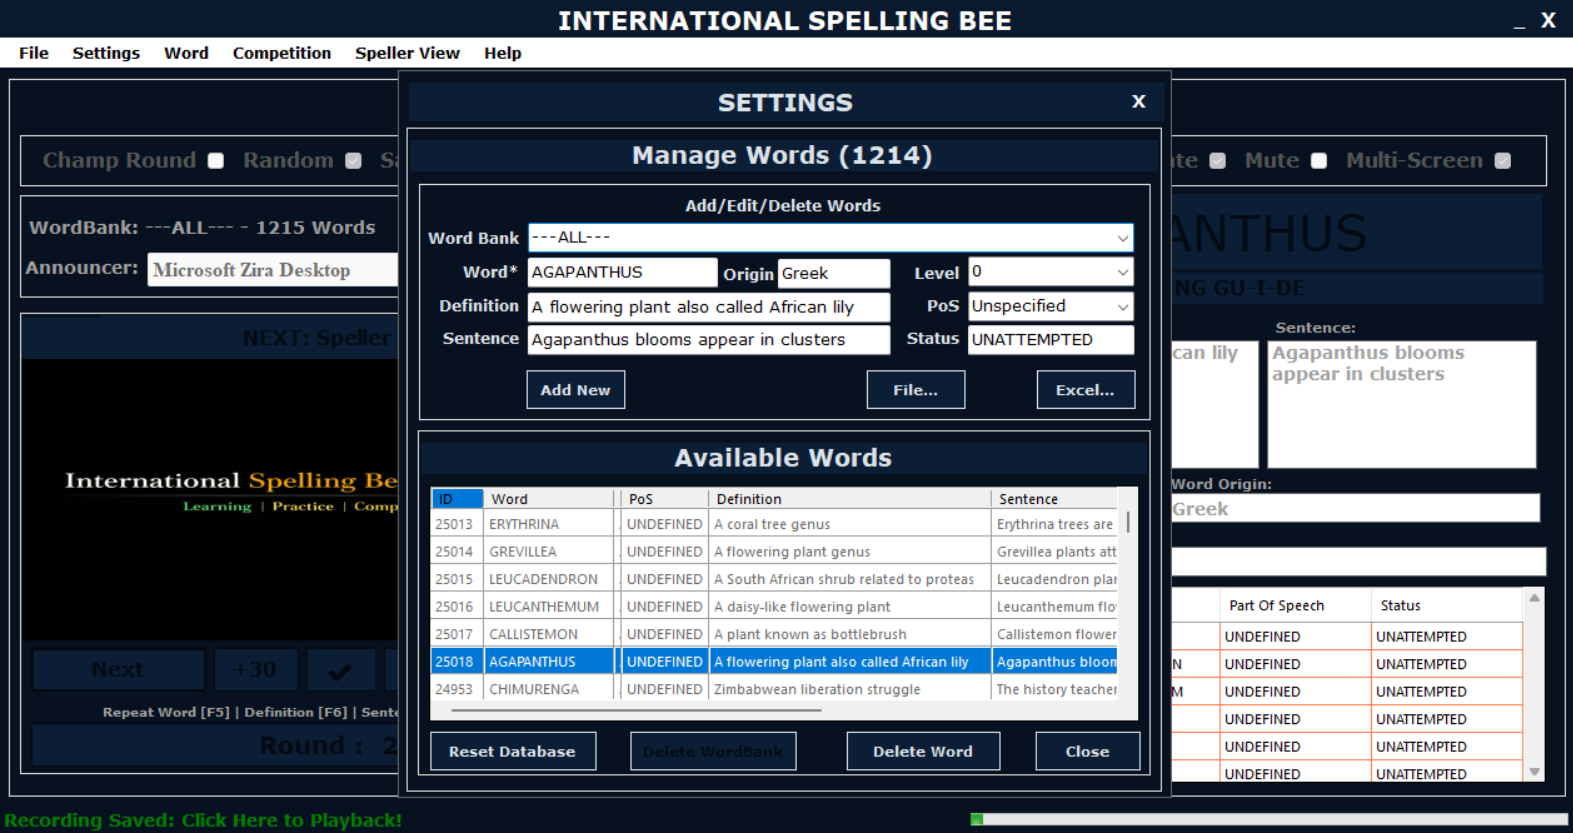Screen dimensions: 1573x833
Task: Click the +30 timer button
Action: tap(256, 670)
